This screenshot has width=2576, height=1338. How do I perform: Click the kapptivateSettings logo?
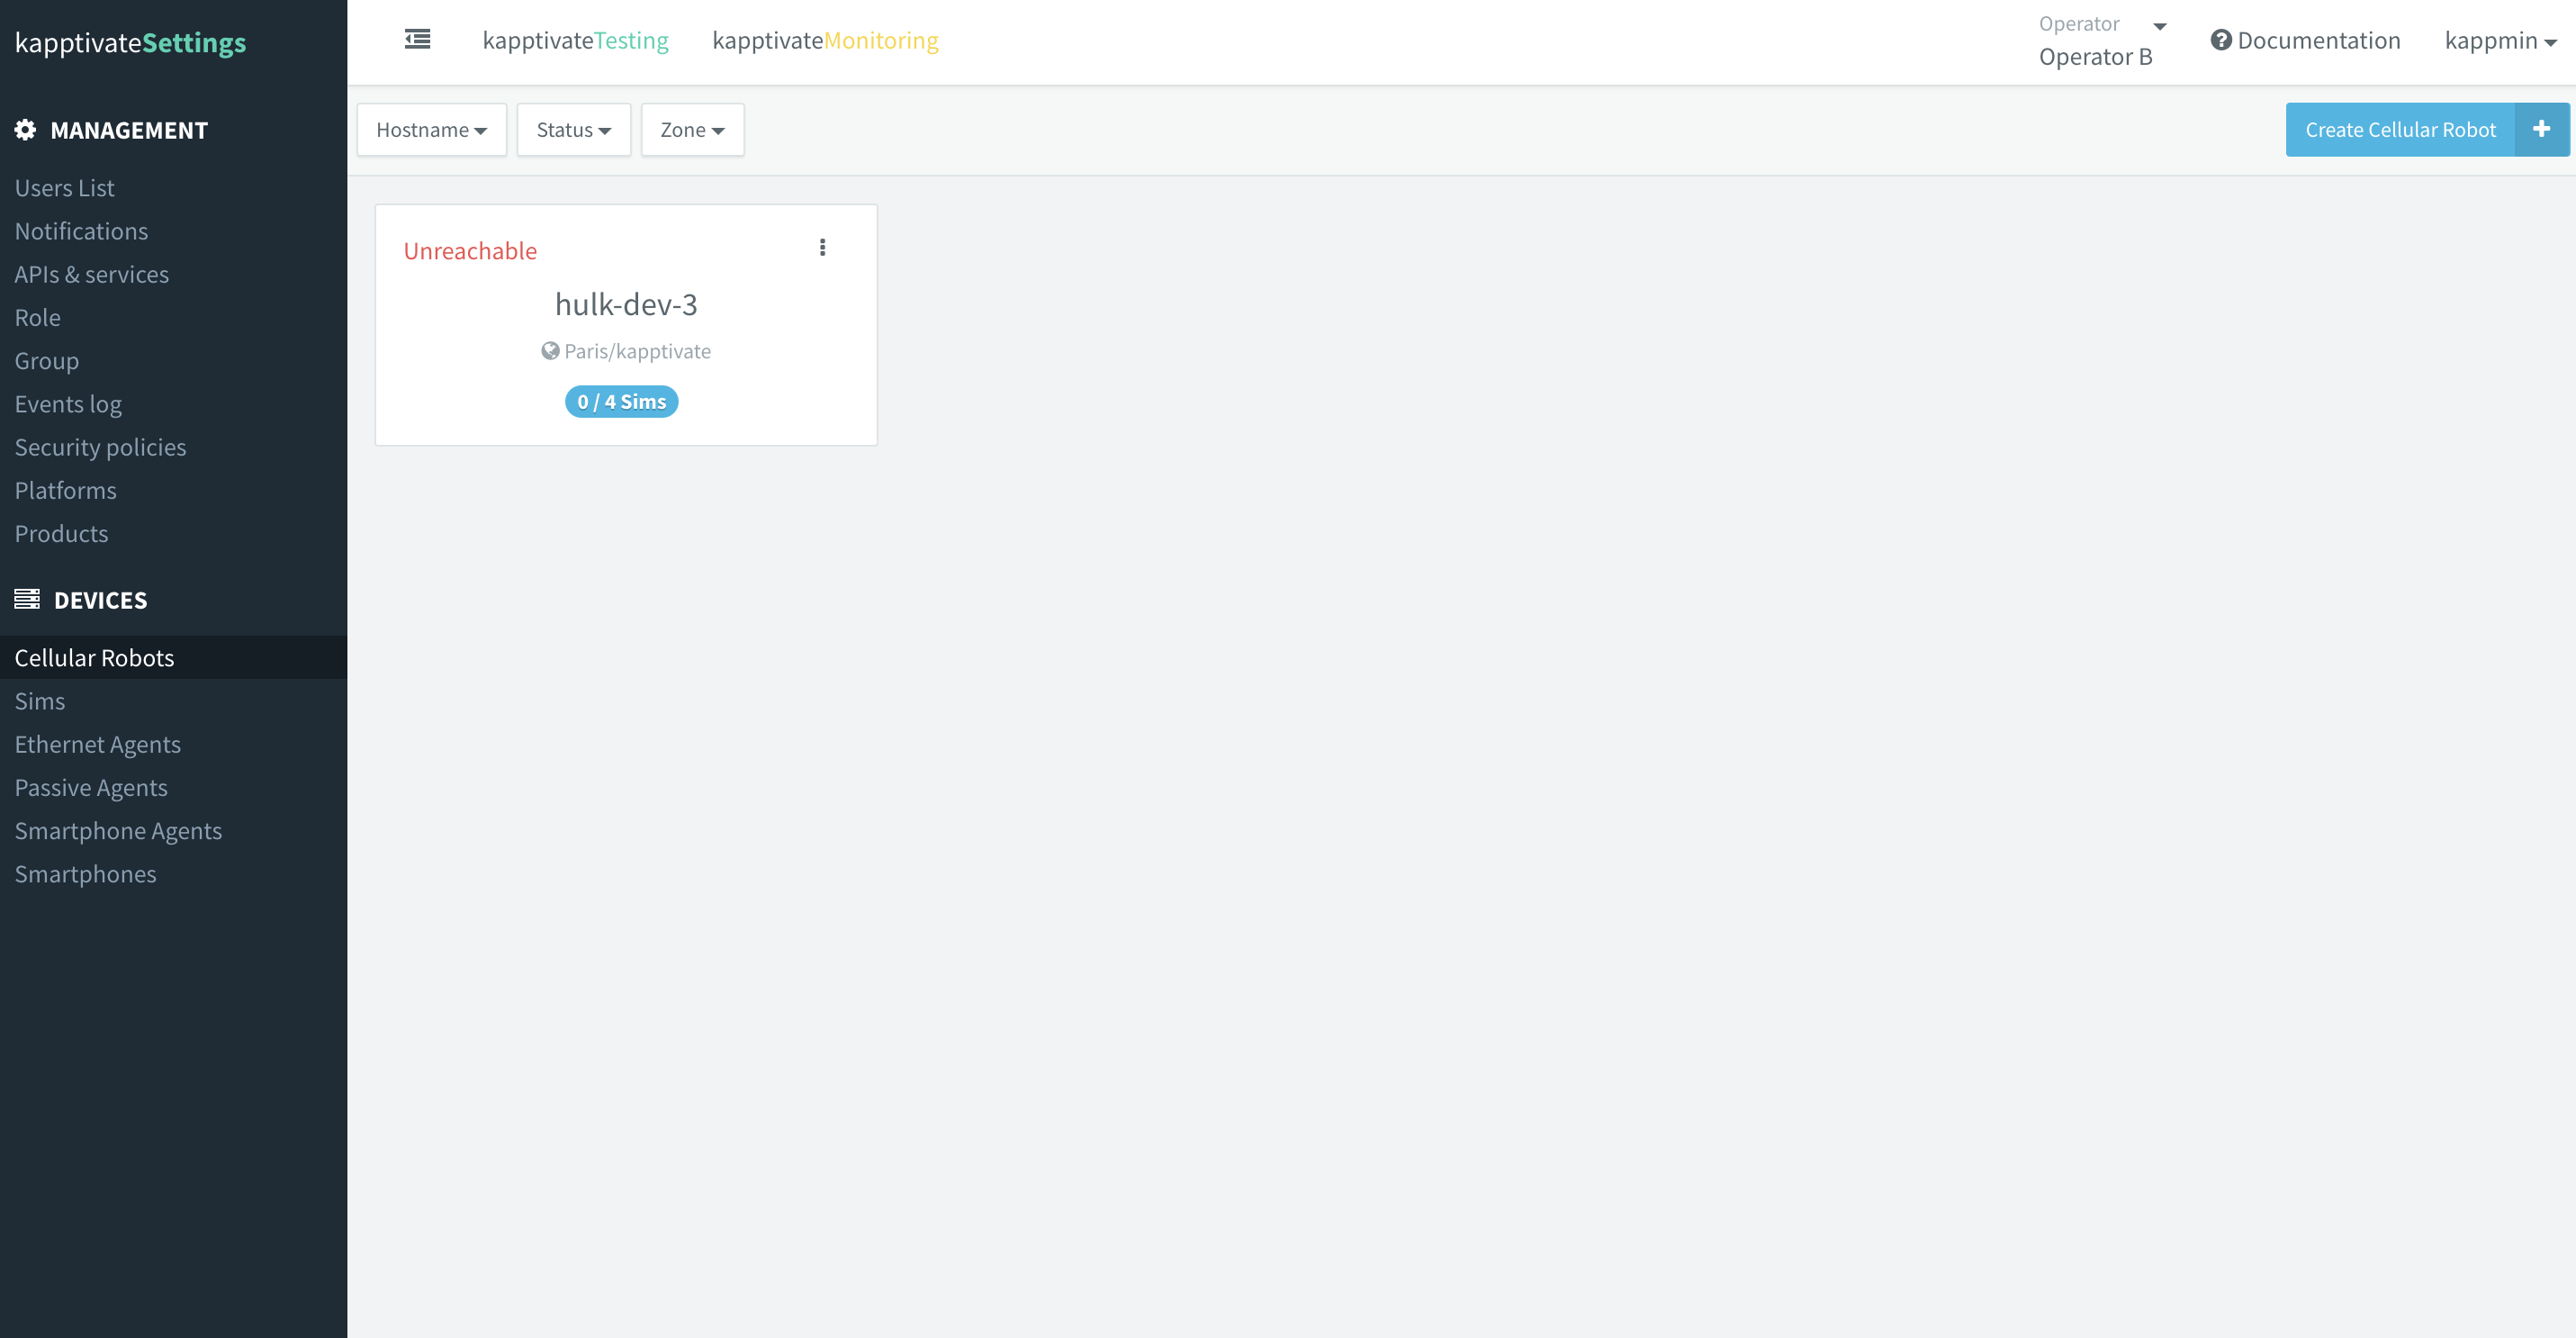pos(130,42)
